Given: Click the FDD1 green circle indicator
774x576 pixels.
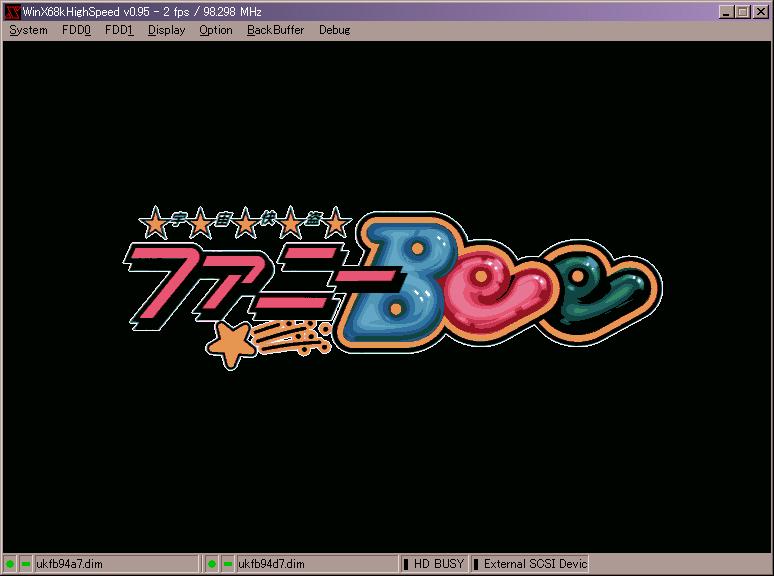Looking at the screenshot, I should [212, 564].
